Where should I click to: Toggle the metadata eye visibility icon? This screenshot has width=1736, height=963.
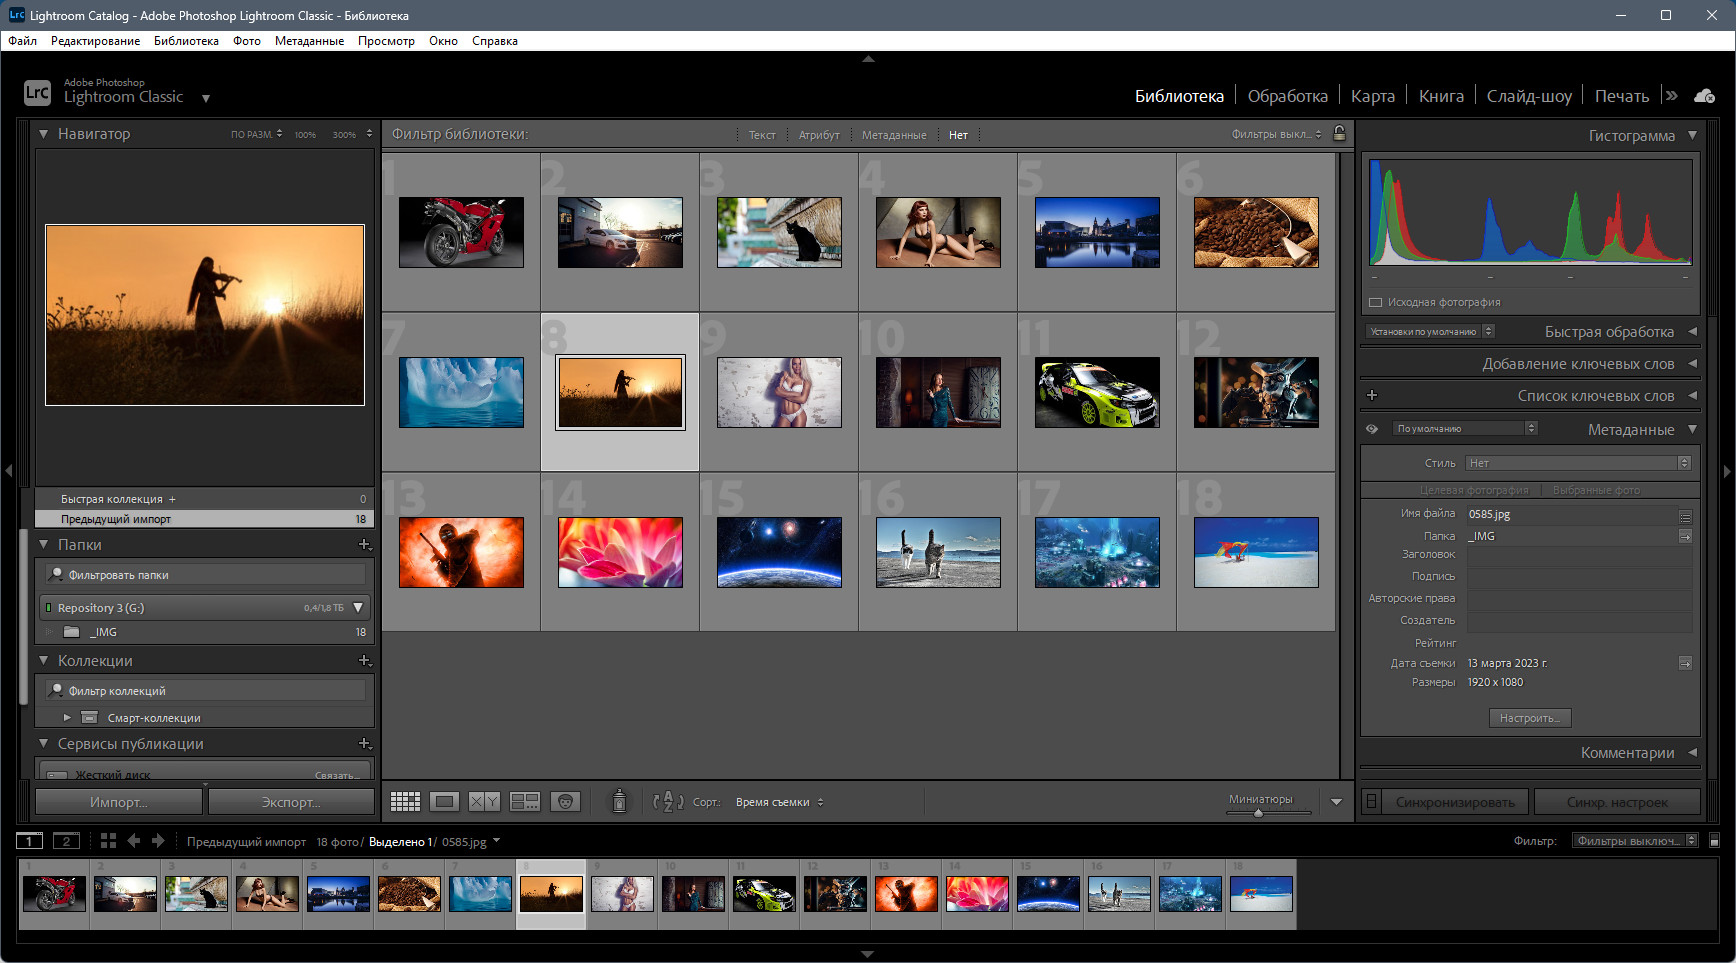click(x=1372, y=429)
